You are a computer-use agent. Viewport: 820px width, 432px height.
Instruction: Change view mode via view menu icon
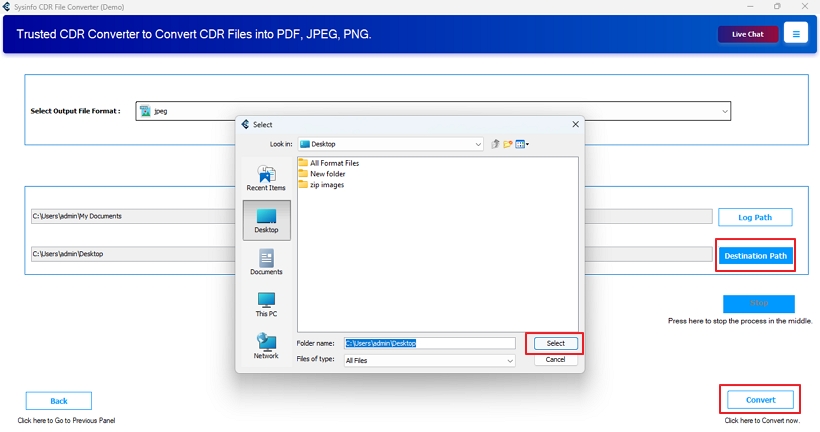pos(521,144)
